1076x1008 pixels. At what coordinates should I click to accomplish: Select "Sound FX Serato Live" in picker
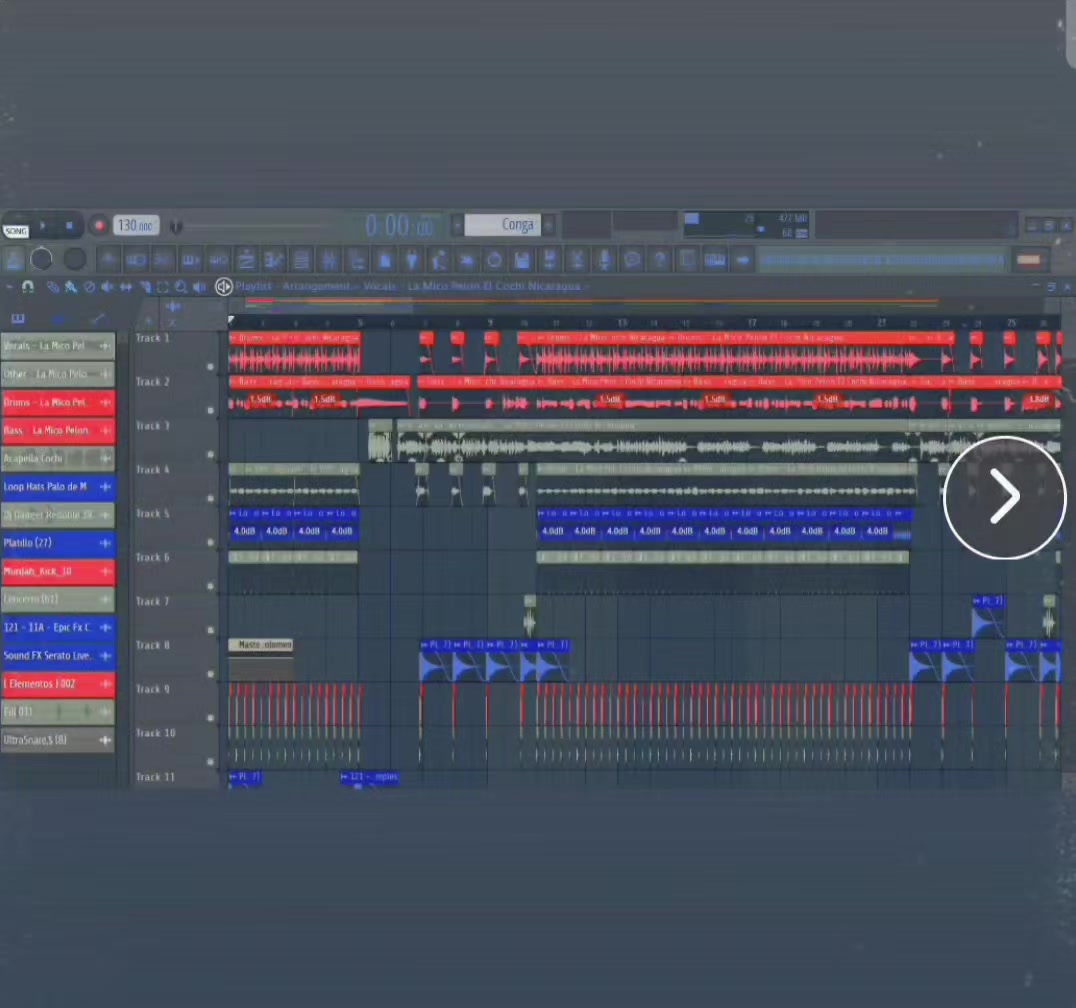click(58, 655)
